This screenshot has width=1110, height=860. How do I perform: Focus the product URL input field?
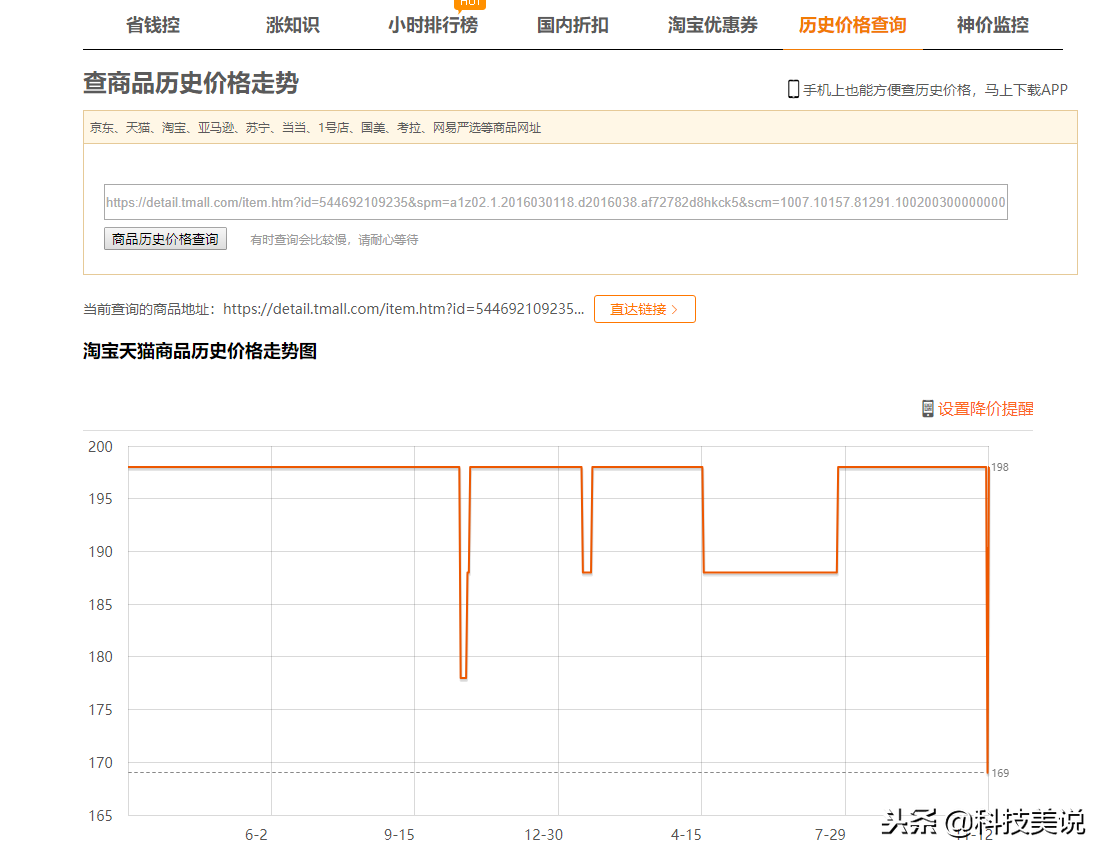[x=556, y=202]
